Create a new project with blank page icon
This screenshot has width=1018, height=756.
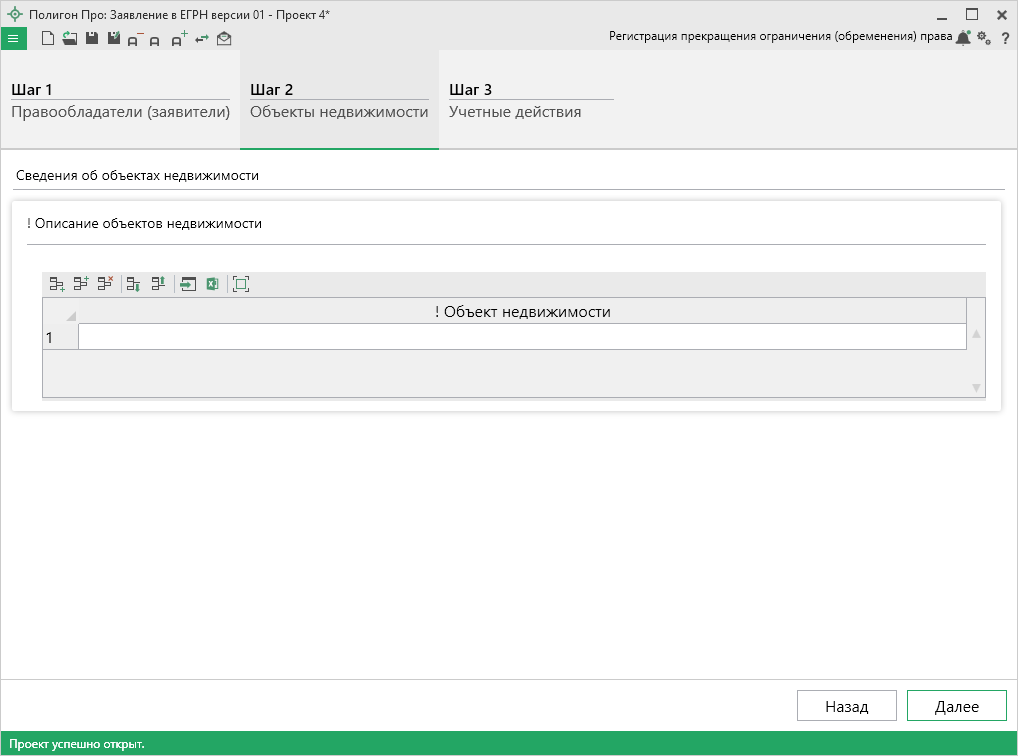click(47, 38)
